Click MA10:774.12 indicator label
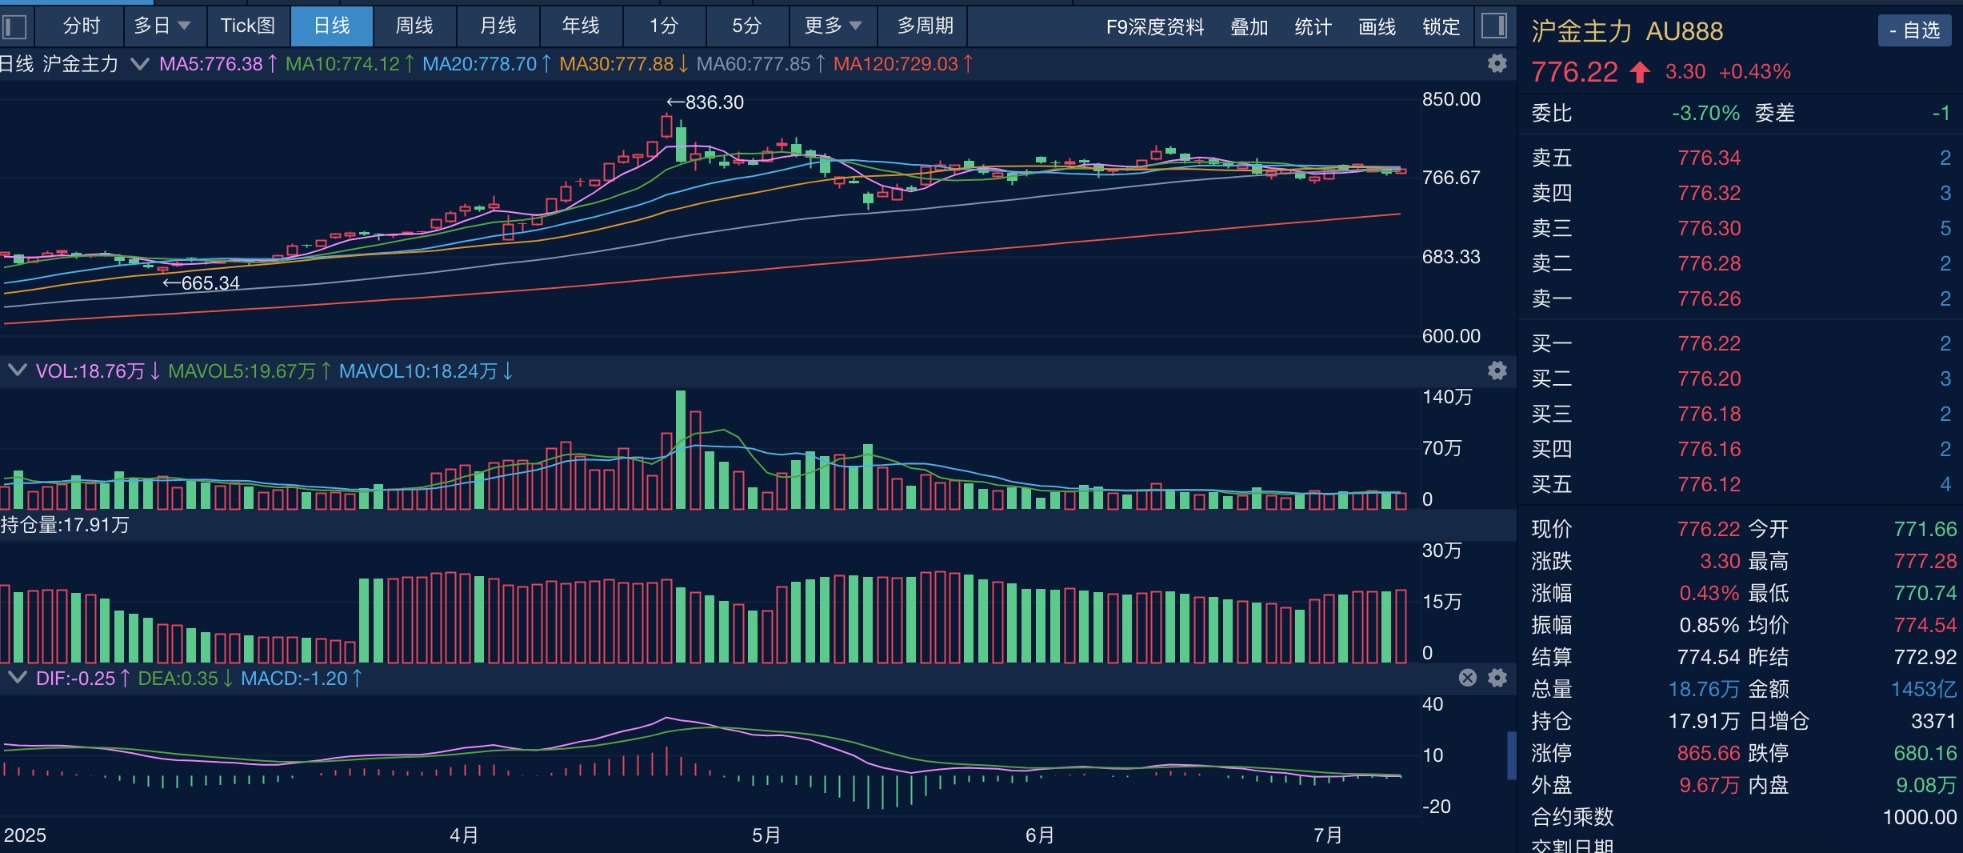1963x853 pixels. click(349, 64)
